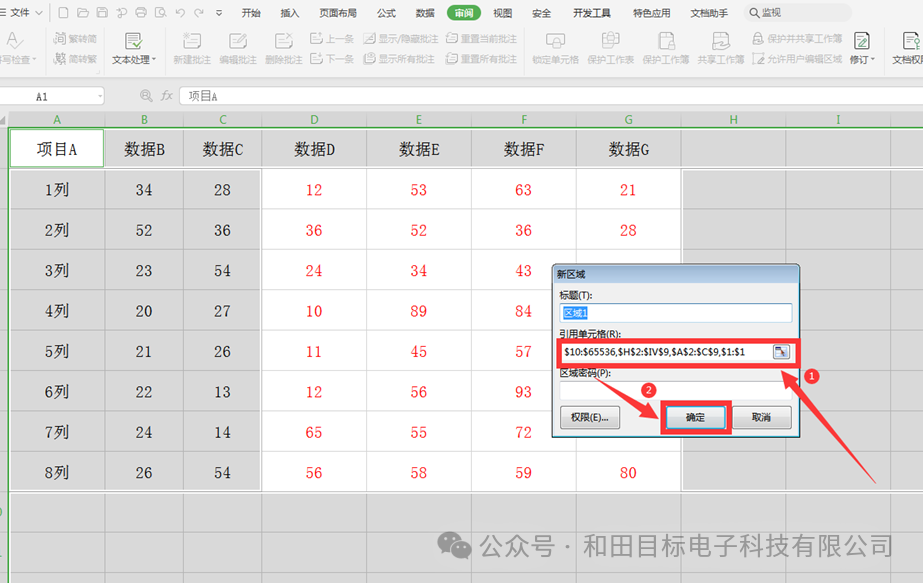
Task: Switch to the 数据 tab
Action: tap(425, 12)
